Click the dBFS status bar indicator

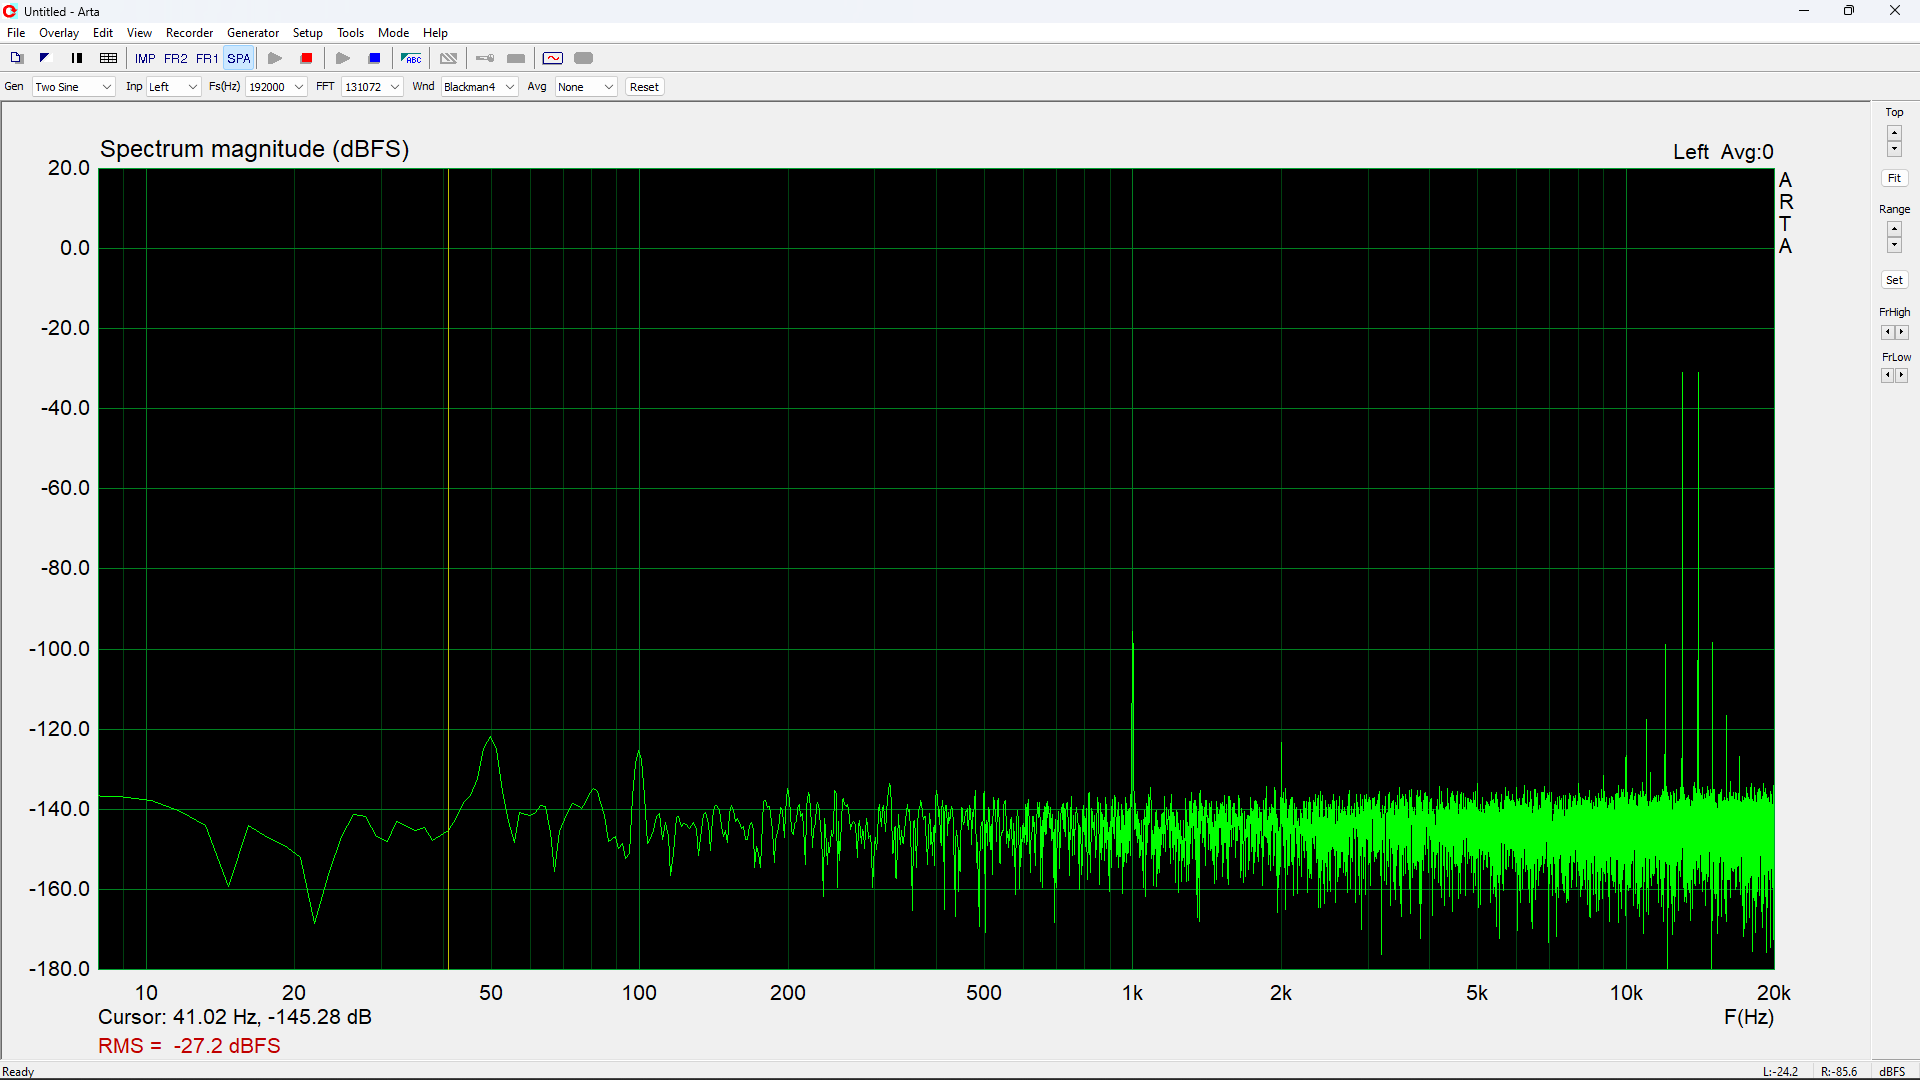pos(1892,1072)
